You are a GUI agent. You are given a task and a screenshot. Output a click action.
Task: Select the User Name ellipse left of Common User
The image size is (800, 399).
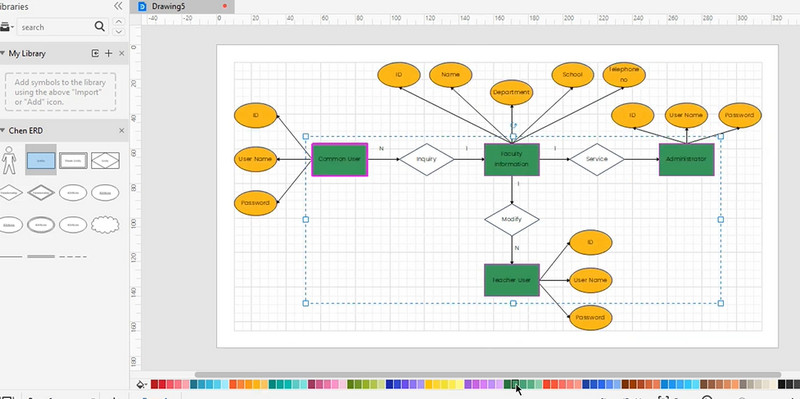256,159
